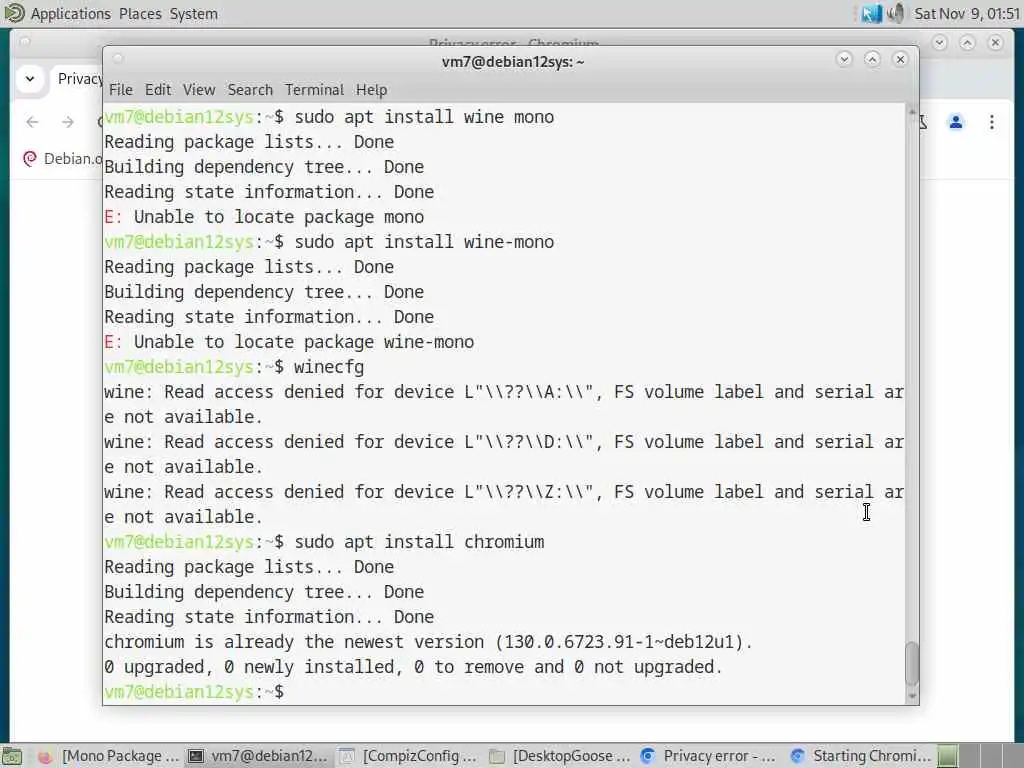Select the first workspace switcher cell
Image resolution: width=1024 pixels, height=768 pixels.
[x=948, y=756]
